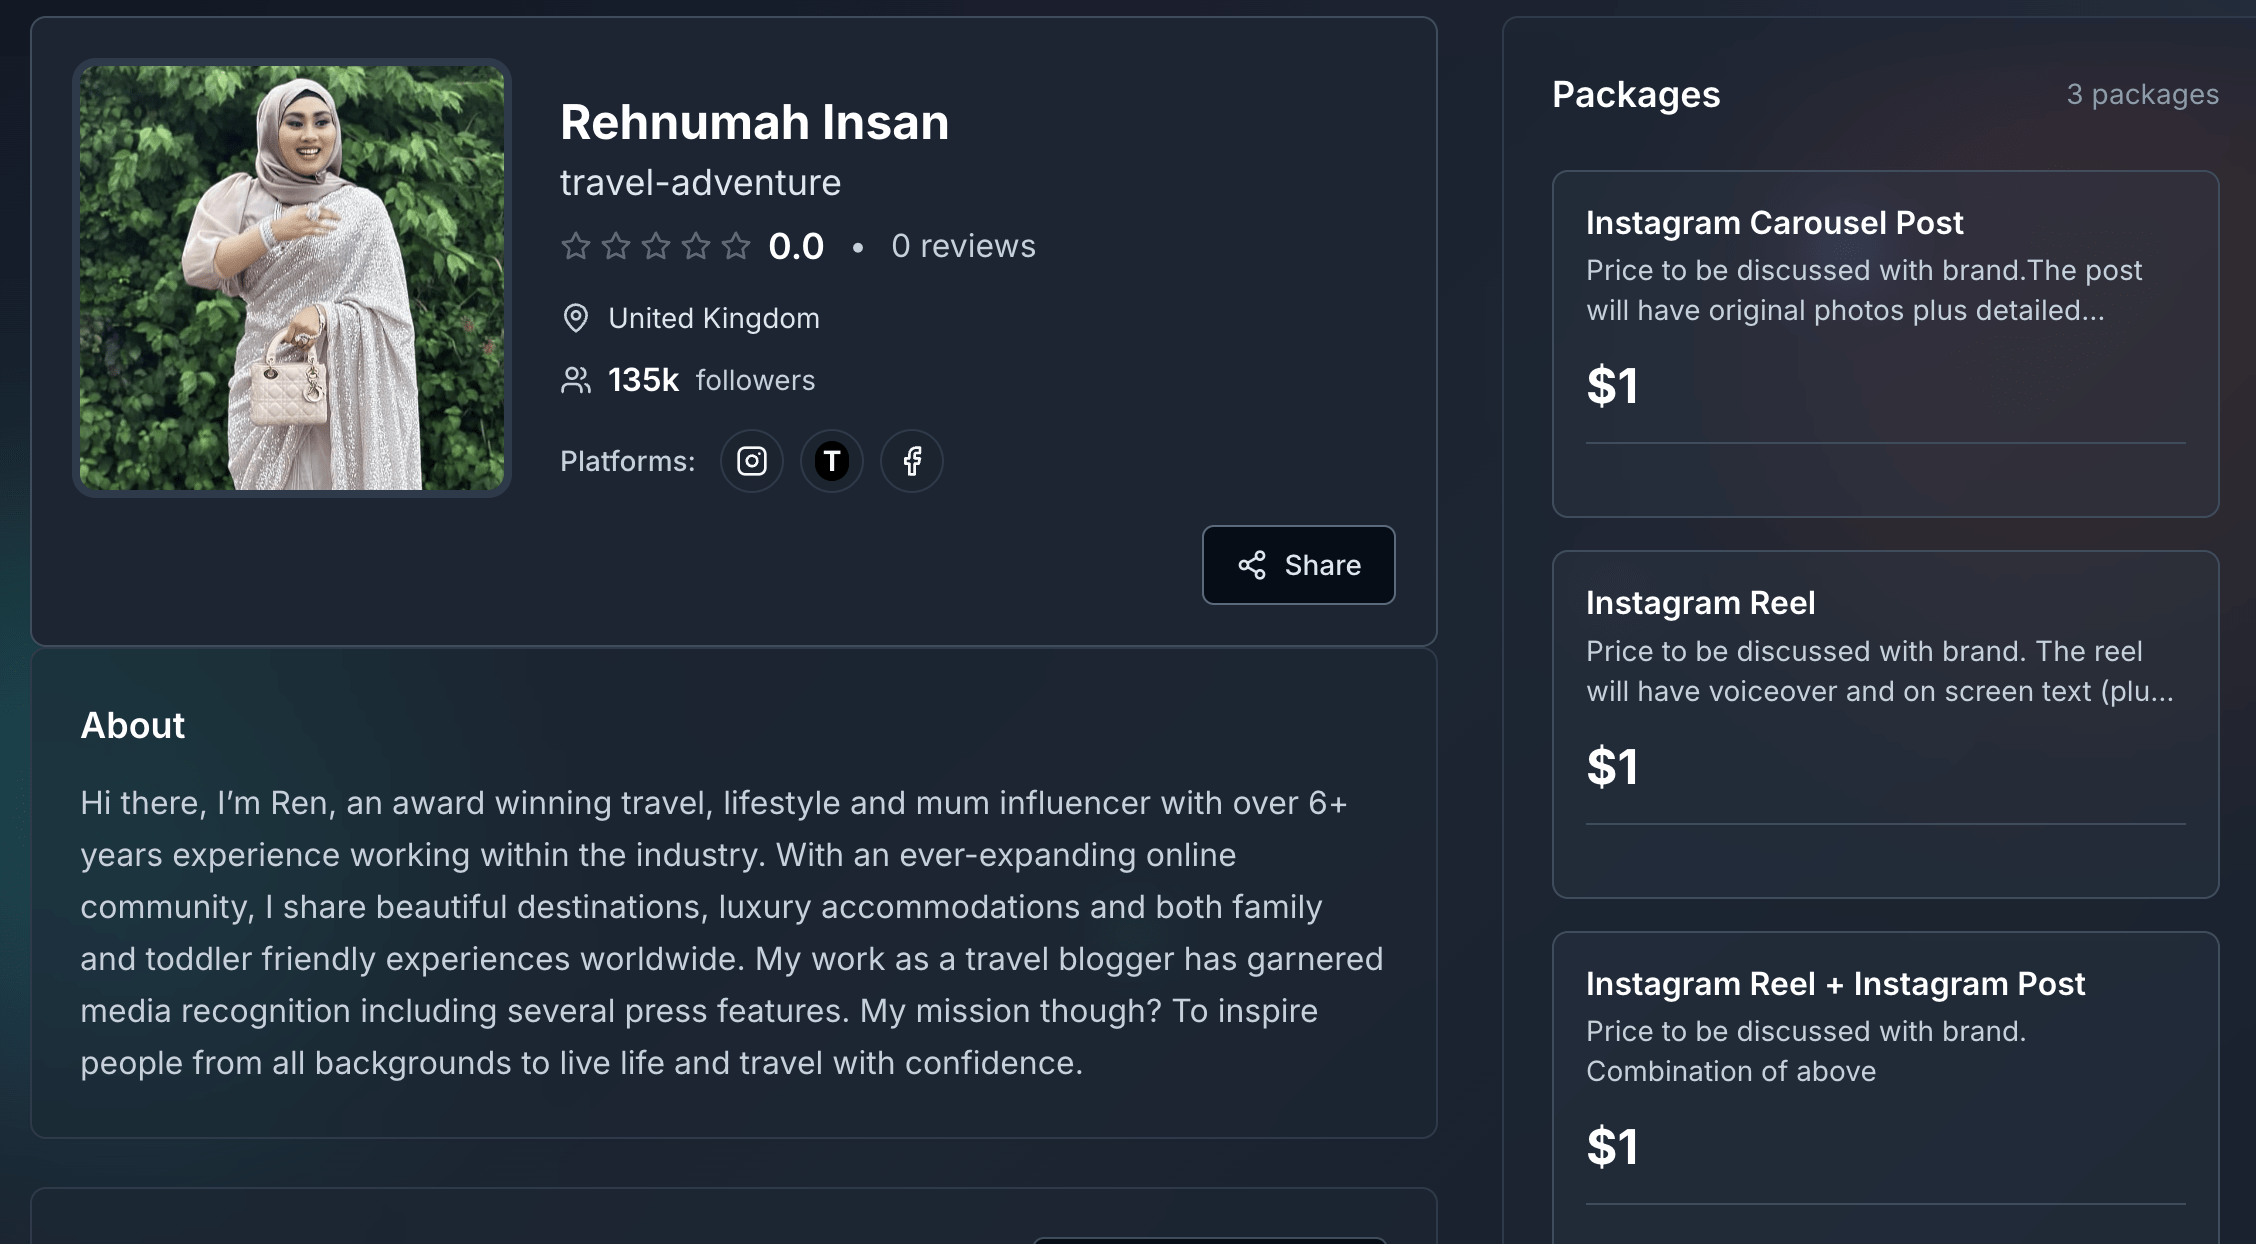
Task: Click the people icon beside 135k followers
Action: coord(576,380)
